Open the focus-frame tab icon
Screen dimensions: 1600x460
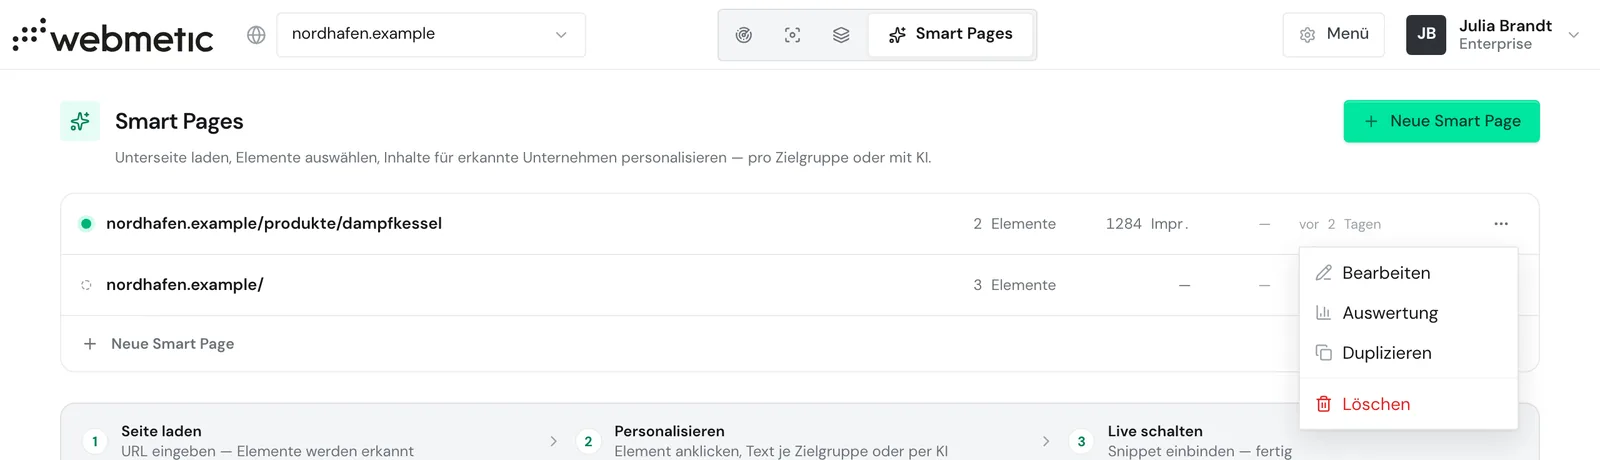pyautogui.click(x=793, y=35)
